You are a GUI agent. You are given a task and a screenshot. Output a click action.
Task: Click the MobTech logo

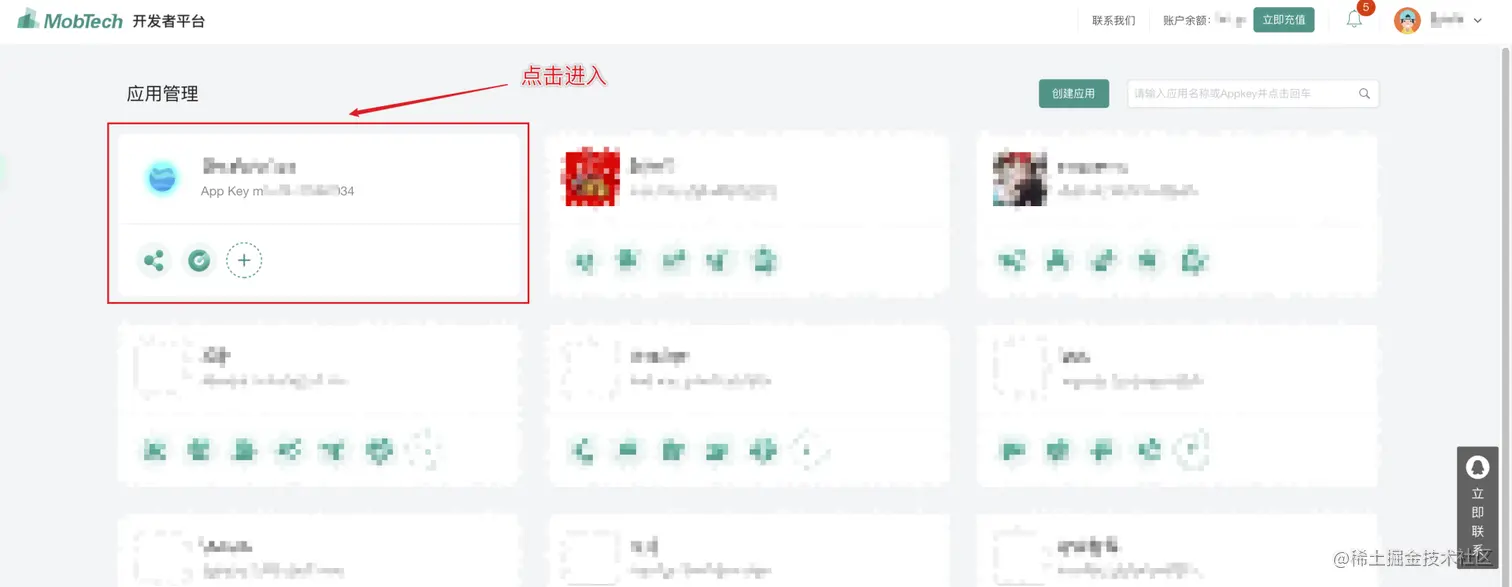tap(70, 19)
